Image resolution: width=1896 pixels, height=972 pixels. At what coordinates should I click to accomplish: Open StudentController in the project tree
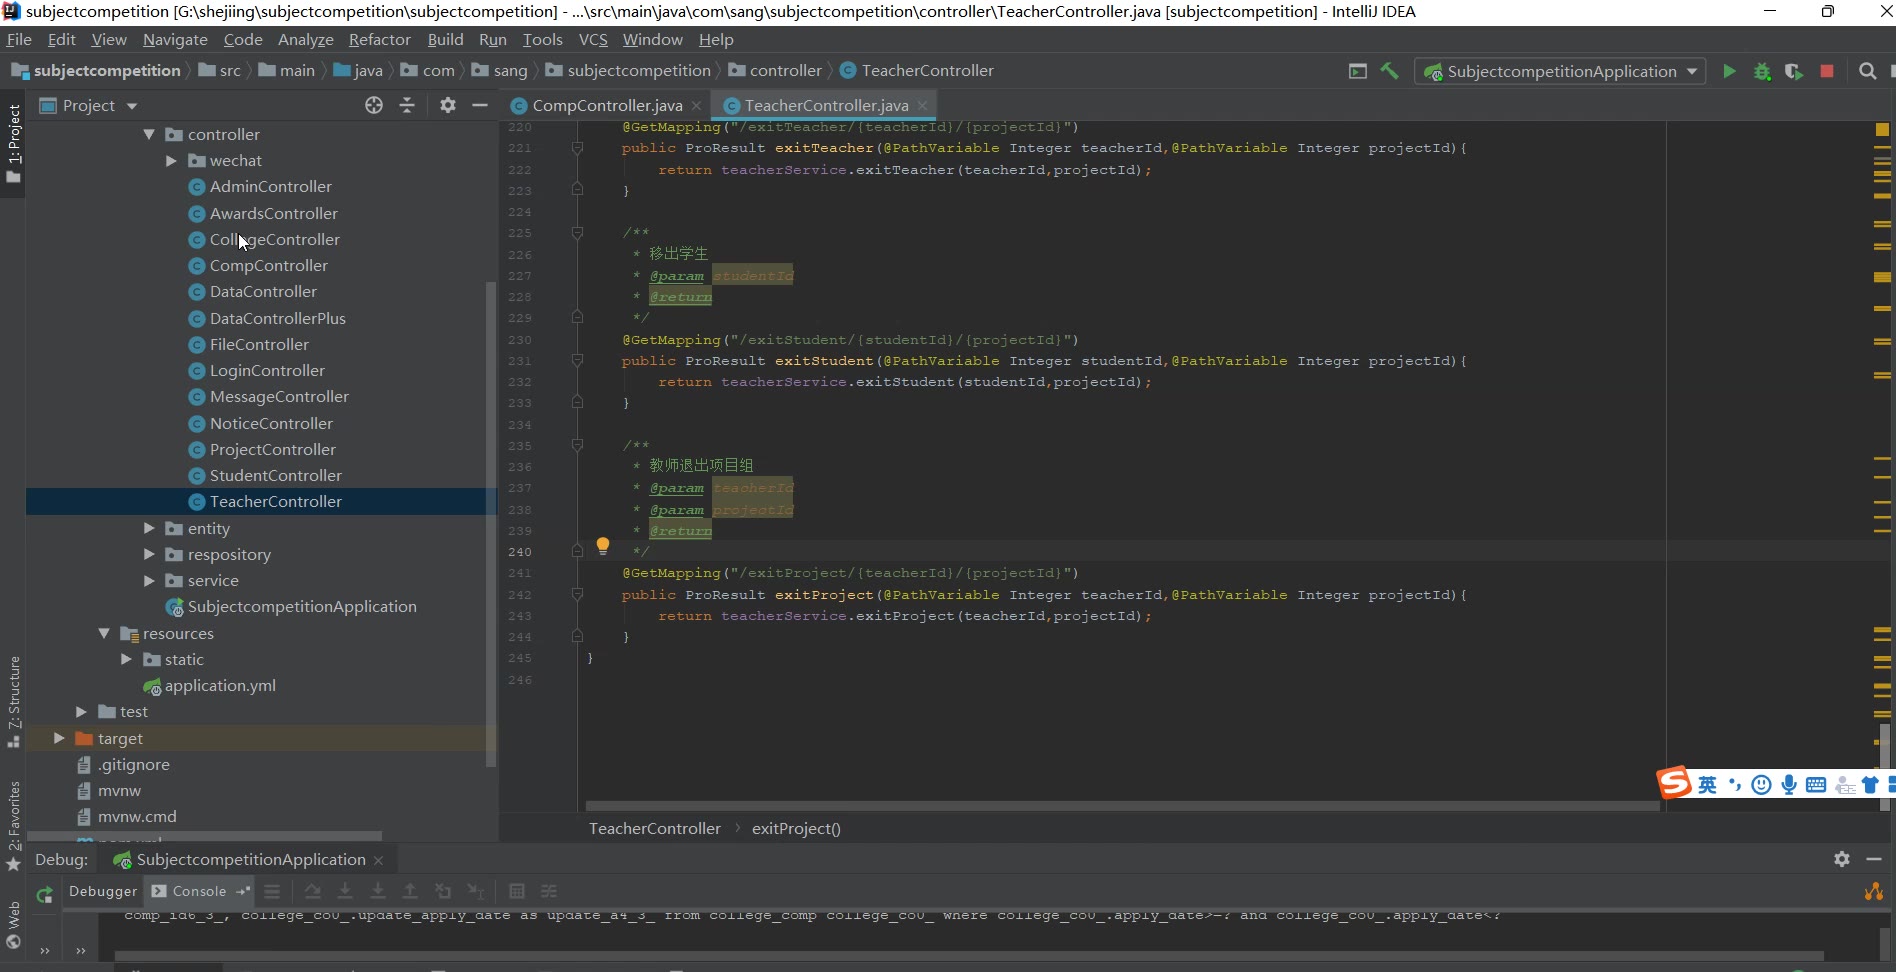275,475
